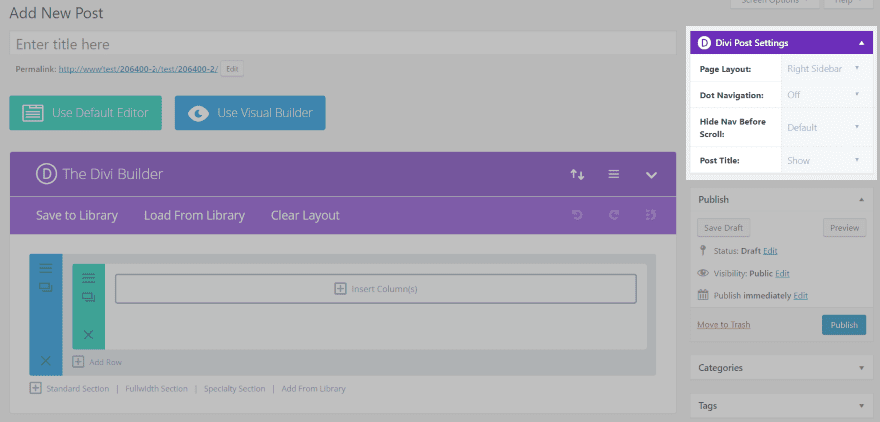The width and height of the screenshot is (880, 422).
Task: Add a Fullwidth Section
Action: coord(157,388)
